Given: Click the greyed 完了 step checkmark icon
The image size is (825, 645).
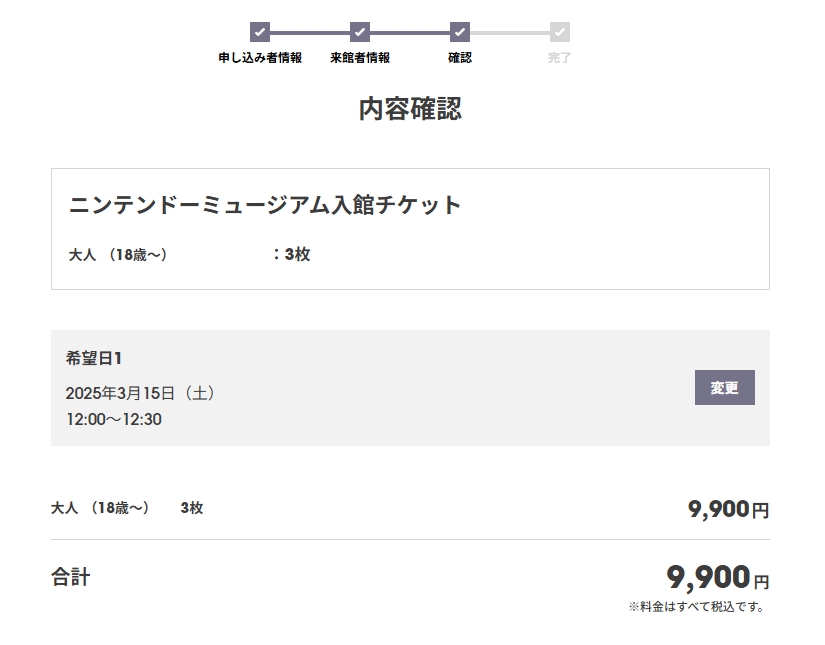Looking at the screenshot, I should 560,32.
